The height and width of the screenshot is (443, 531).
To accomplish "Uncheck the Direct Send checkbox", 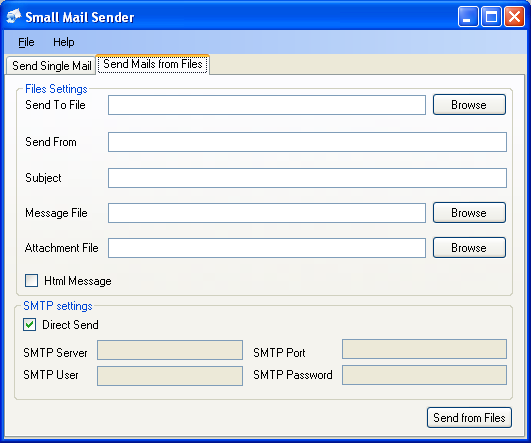I will (x=29, y=324).
